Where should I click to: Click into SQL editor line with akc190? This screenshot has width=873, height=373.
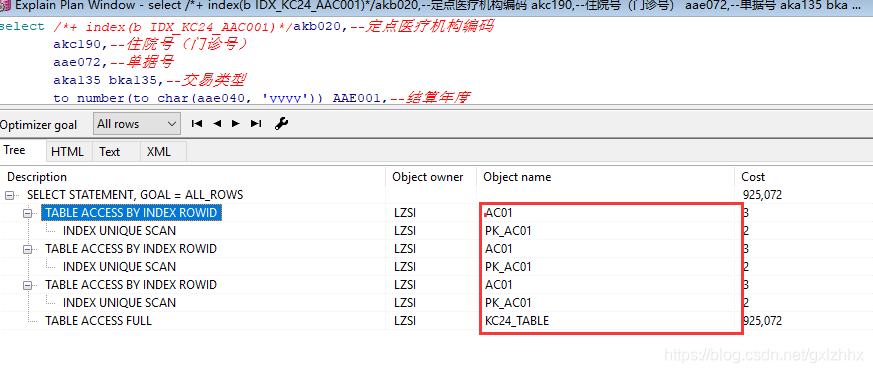tap(150, 44)
